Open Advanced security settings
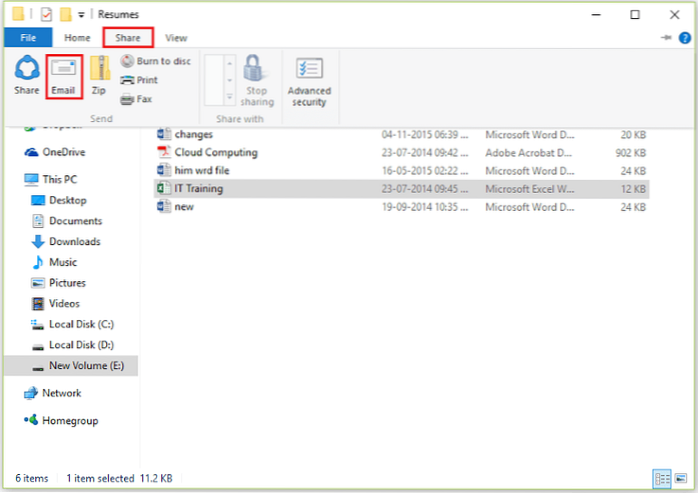 pos(309,80)
